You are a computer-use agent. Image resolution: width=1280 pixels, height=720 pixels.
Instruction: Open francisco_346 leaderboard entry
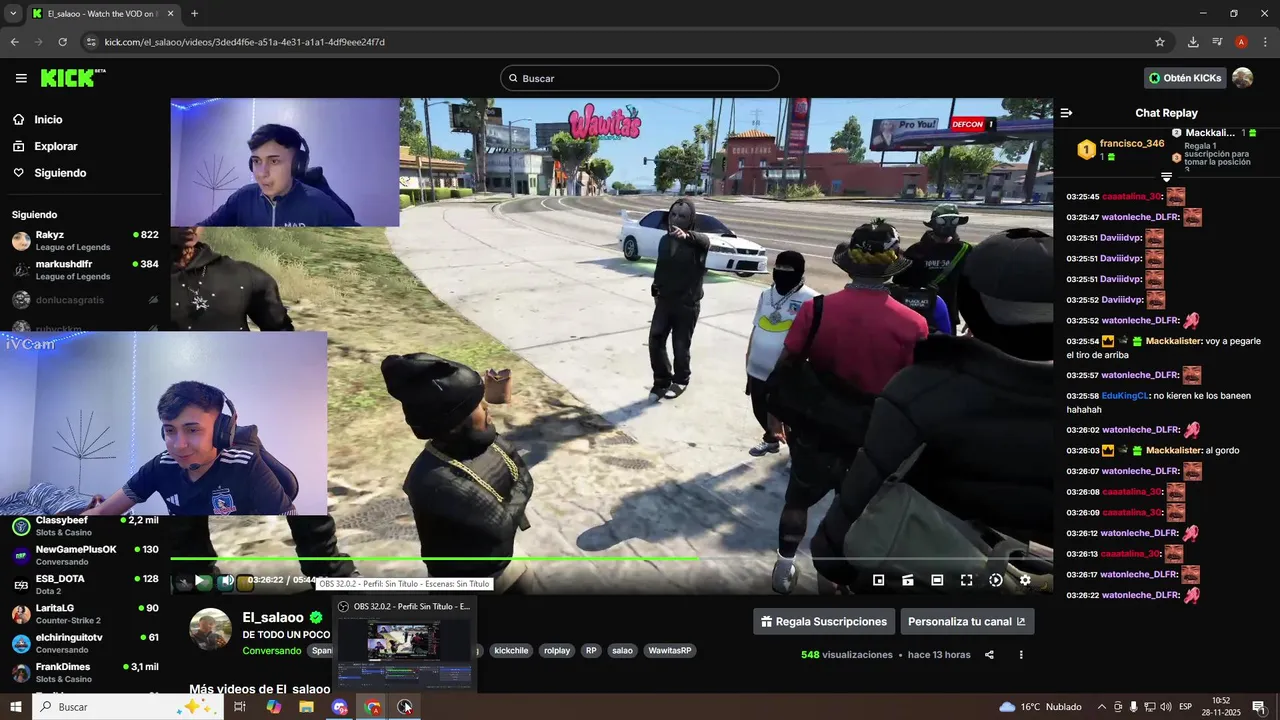point(1121,150)
